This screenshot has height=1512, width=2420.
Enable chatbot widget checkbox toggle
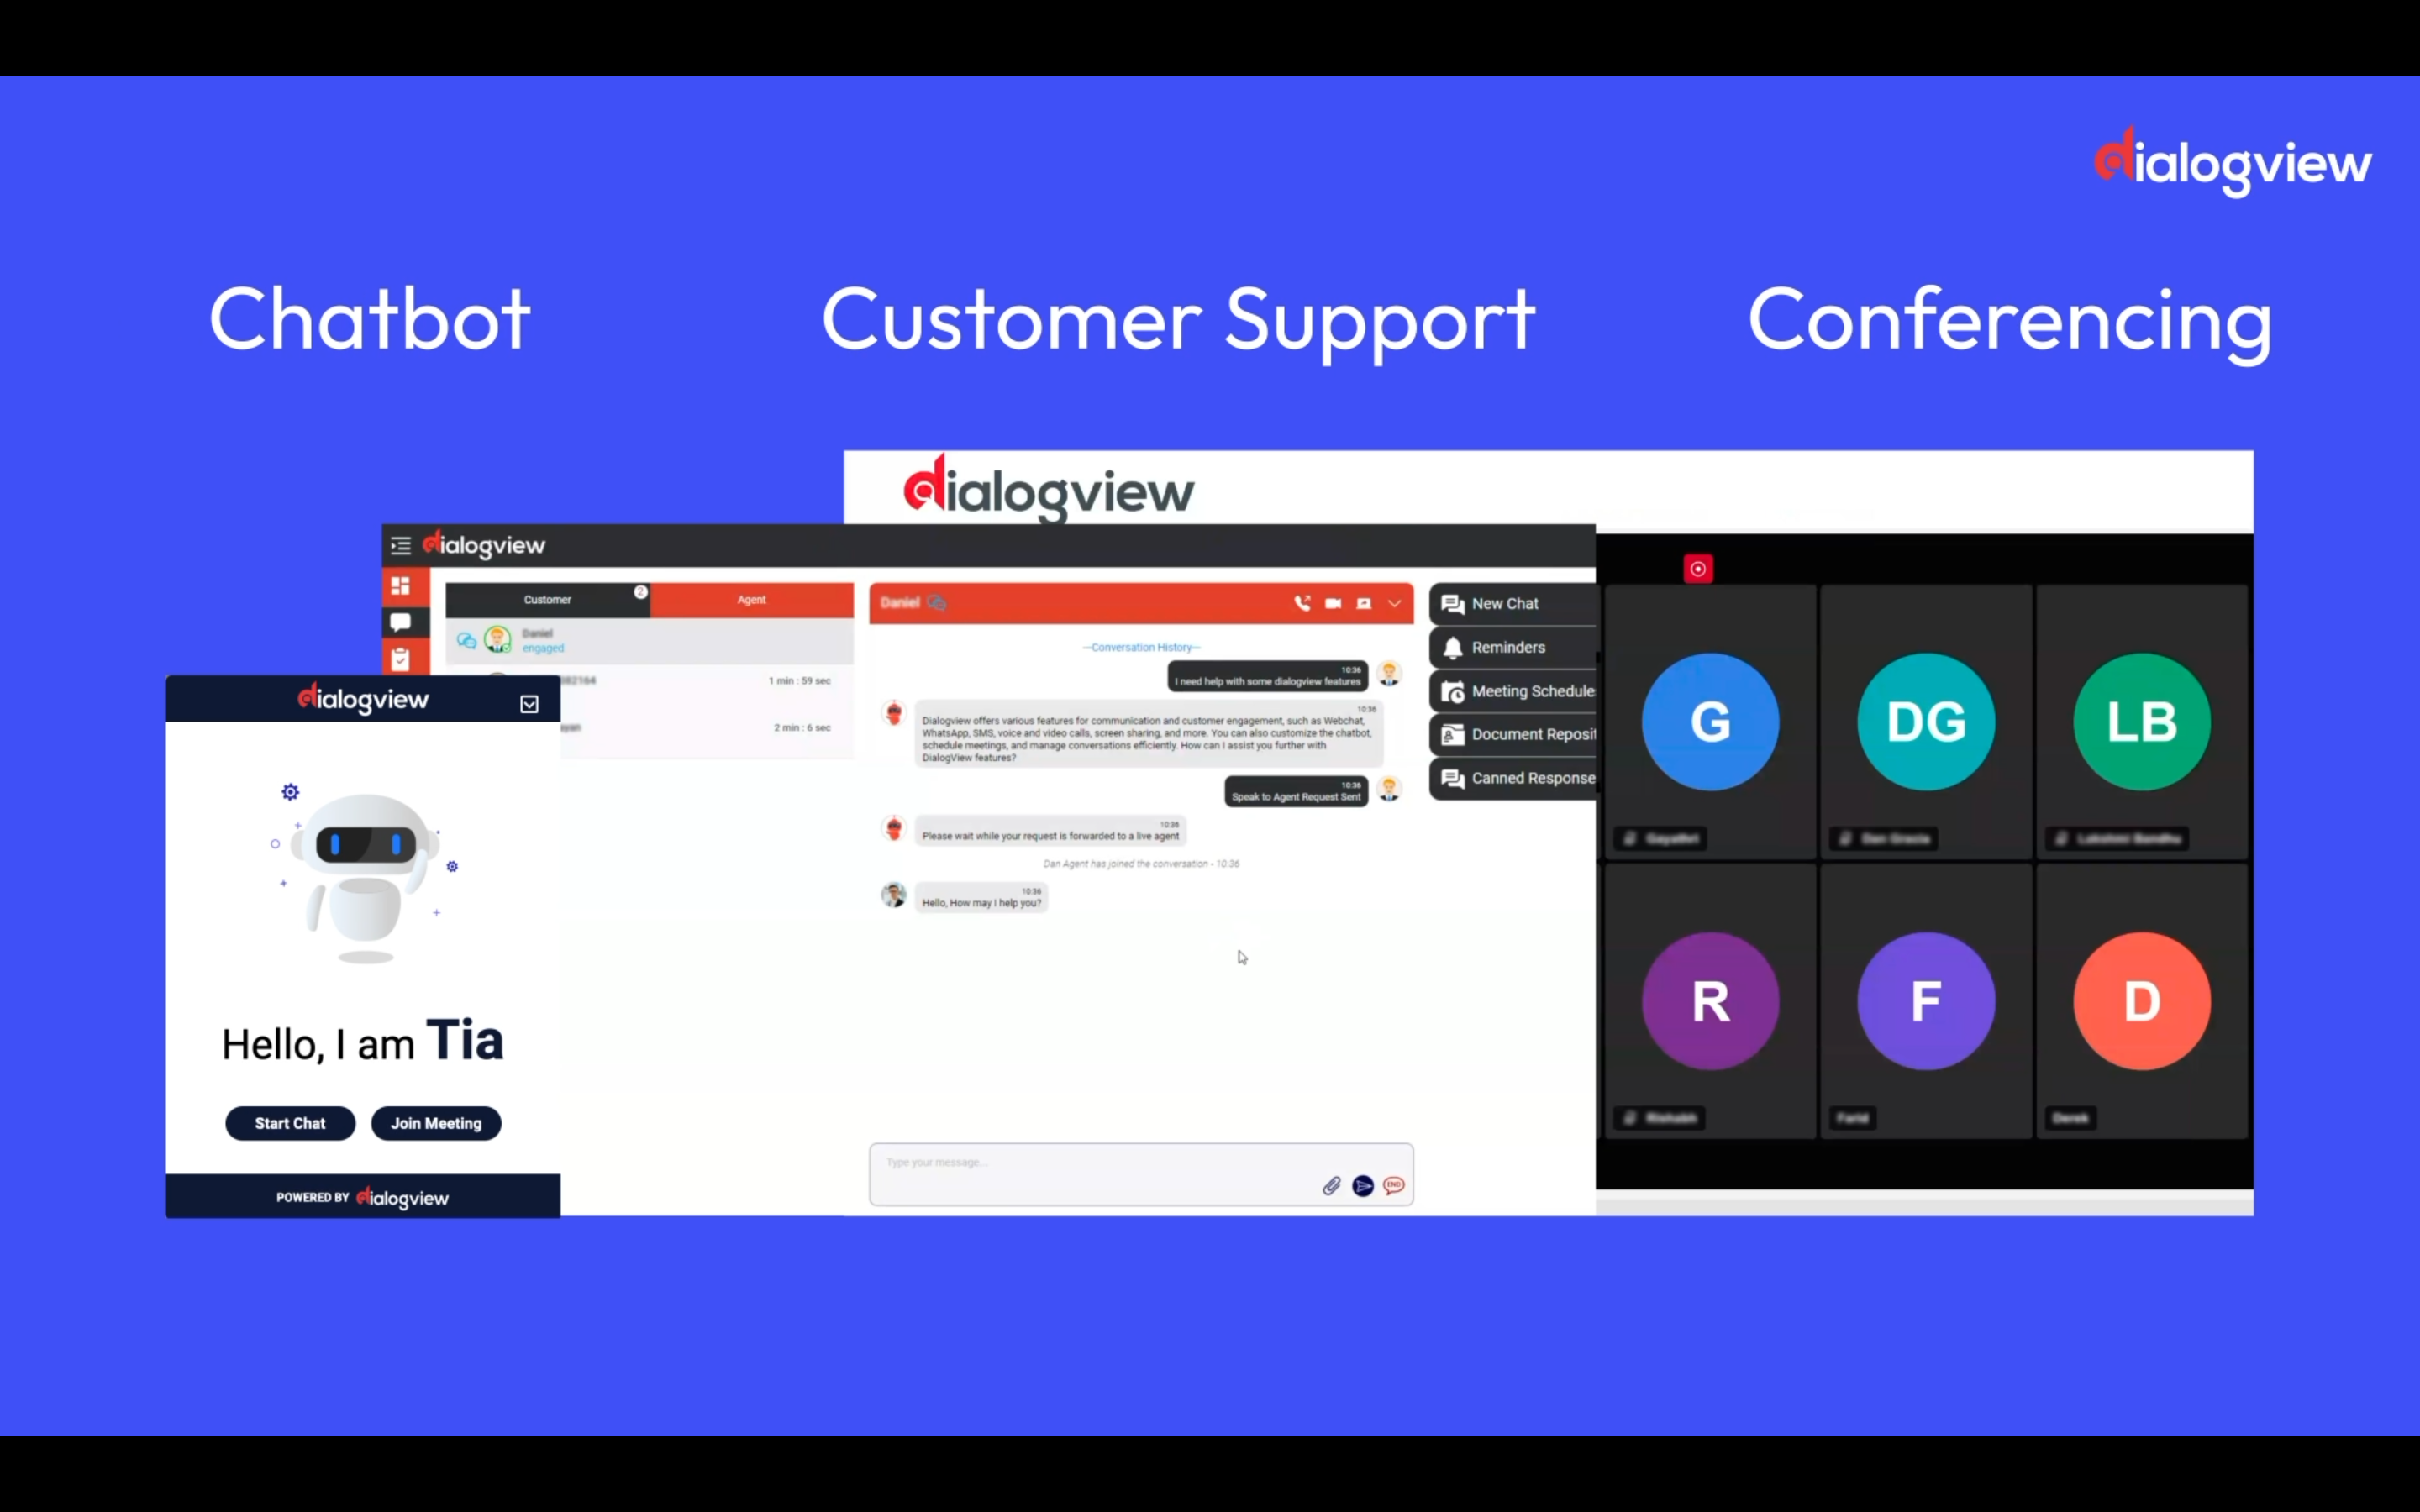(x=529, y=704)
